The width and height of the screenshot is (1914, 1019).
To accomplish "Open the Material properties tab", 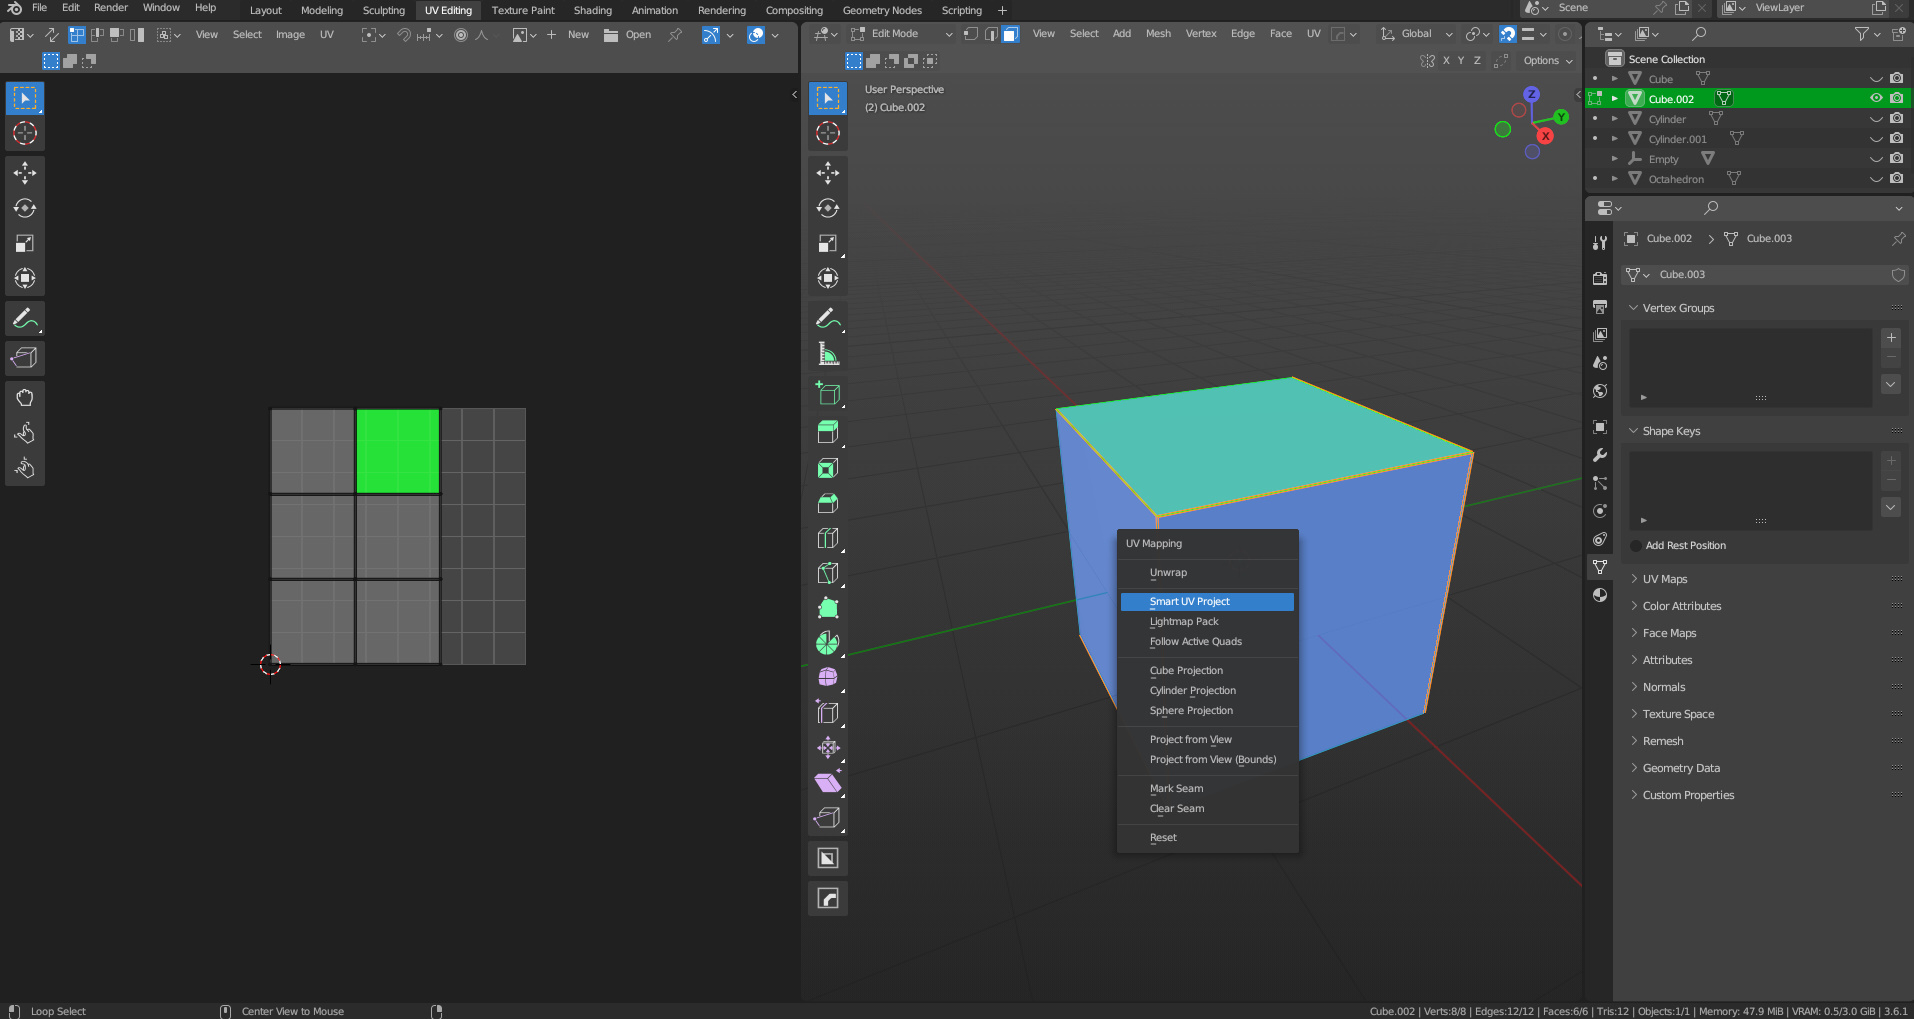I will click(1600, 595).
